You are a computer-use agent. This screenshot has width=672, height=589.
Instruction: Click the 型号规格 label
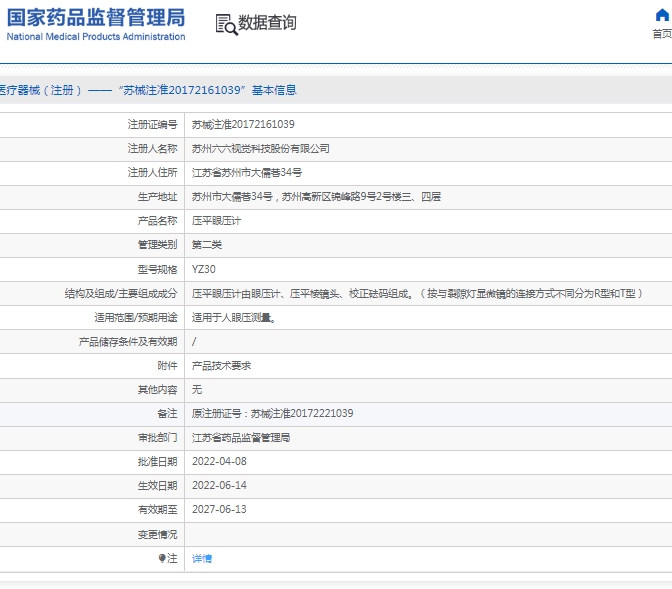(x=157, y=269)
